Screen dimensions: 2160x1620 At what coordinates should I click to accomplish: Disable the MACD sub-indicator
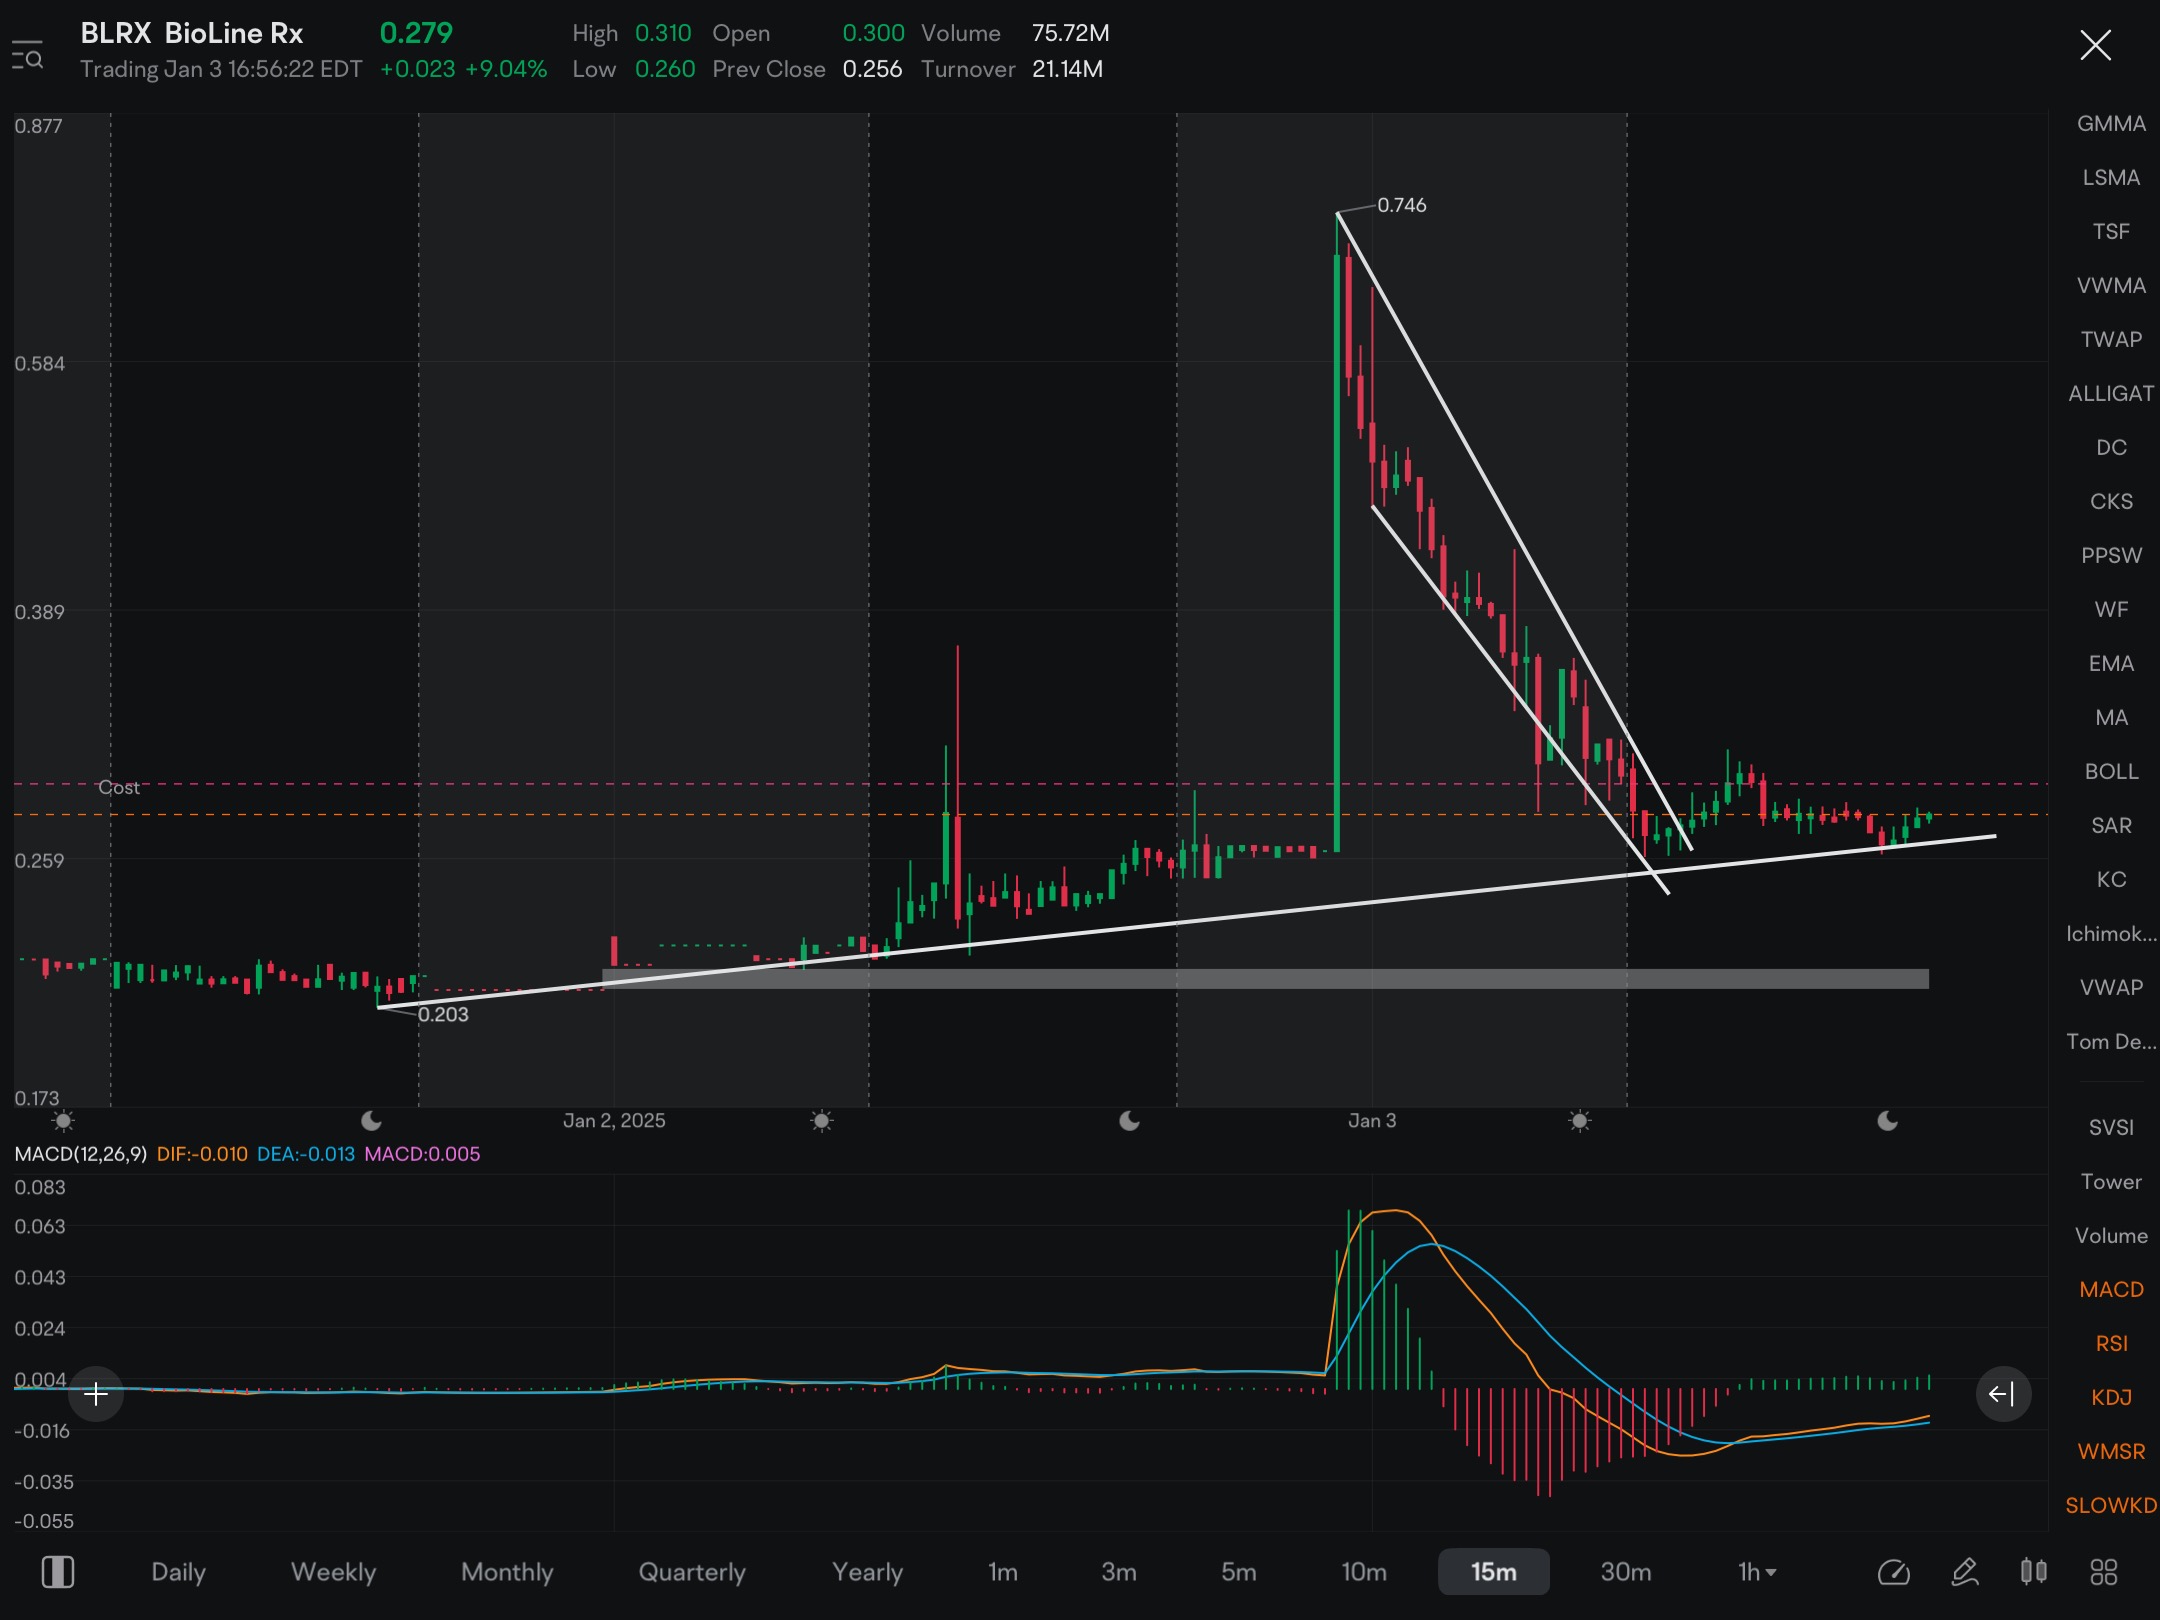2111,1290
